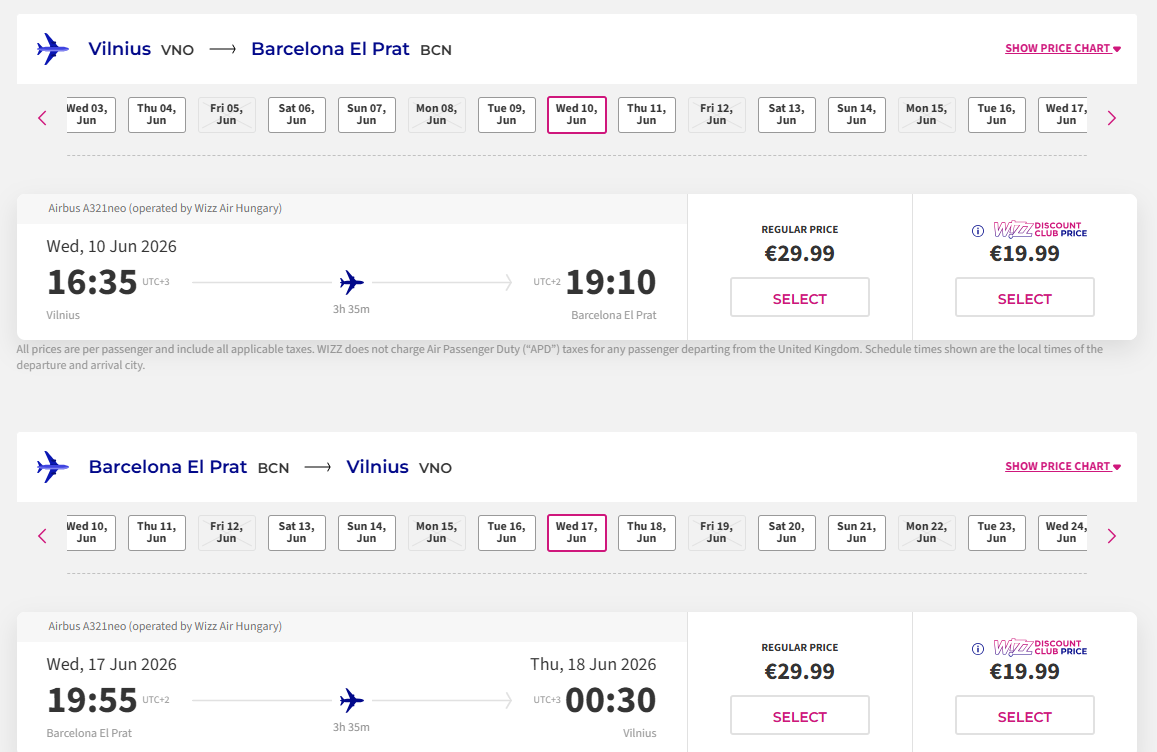Click info icon beside outbound Wizz Discount Club price
The image size is (1157, 752).
[x=978, y=231]
